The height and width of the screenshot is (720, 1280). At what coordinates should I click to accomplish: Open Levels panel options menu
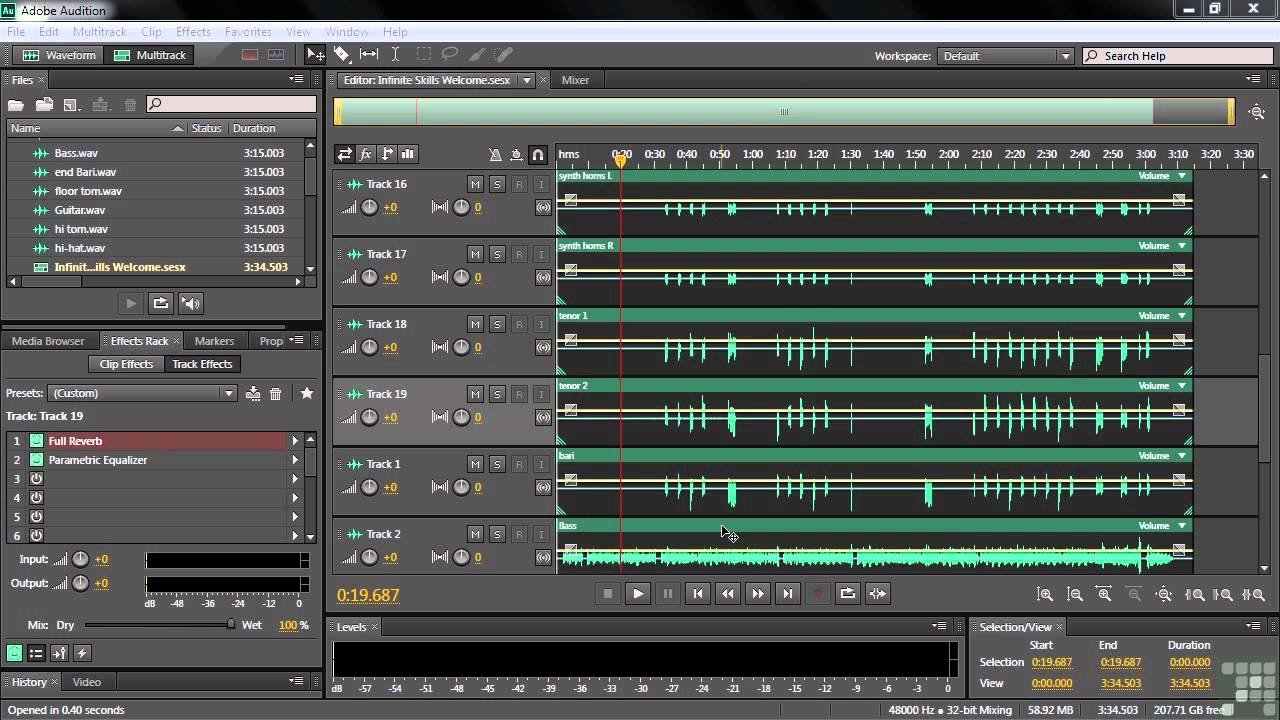tap(939, 626)
